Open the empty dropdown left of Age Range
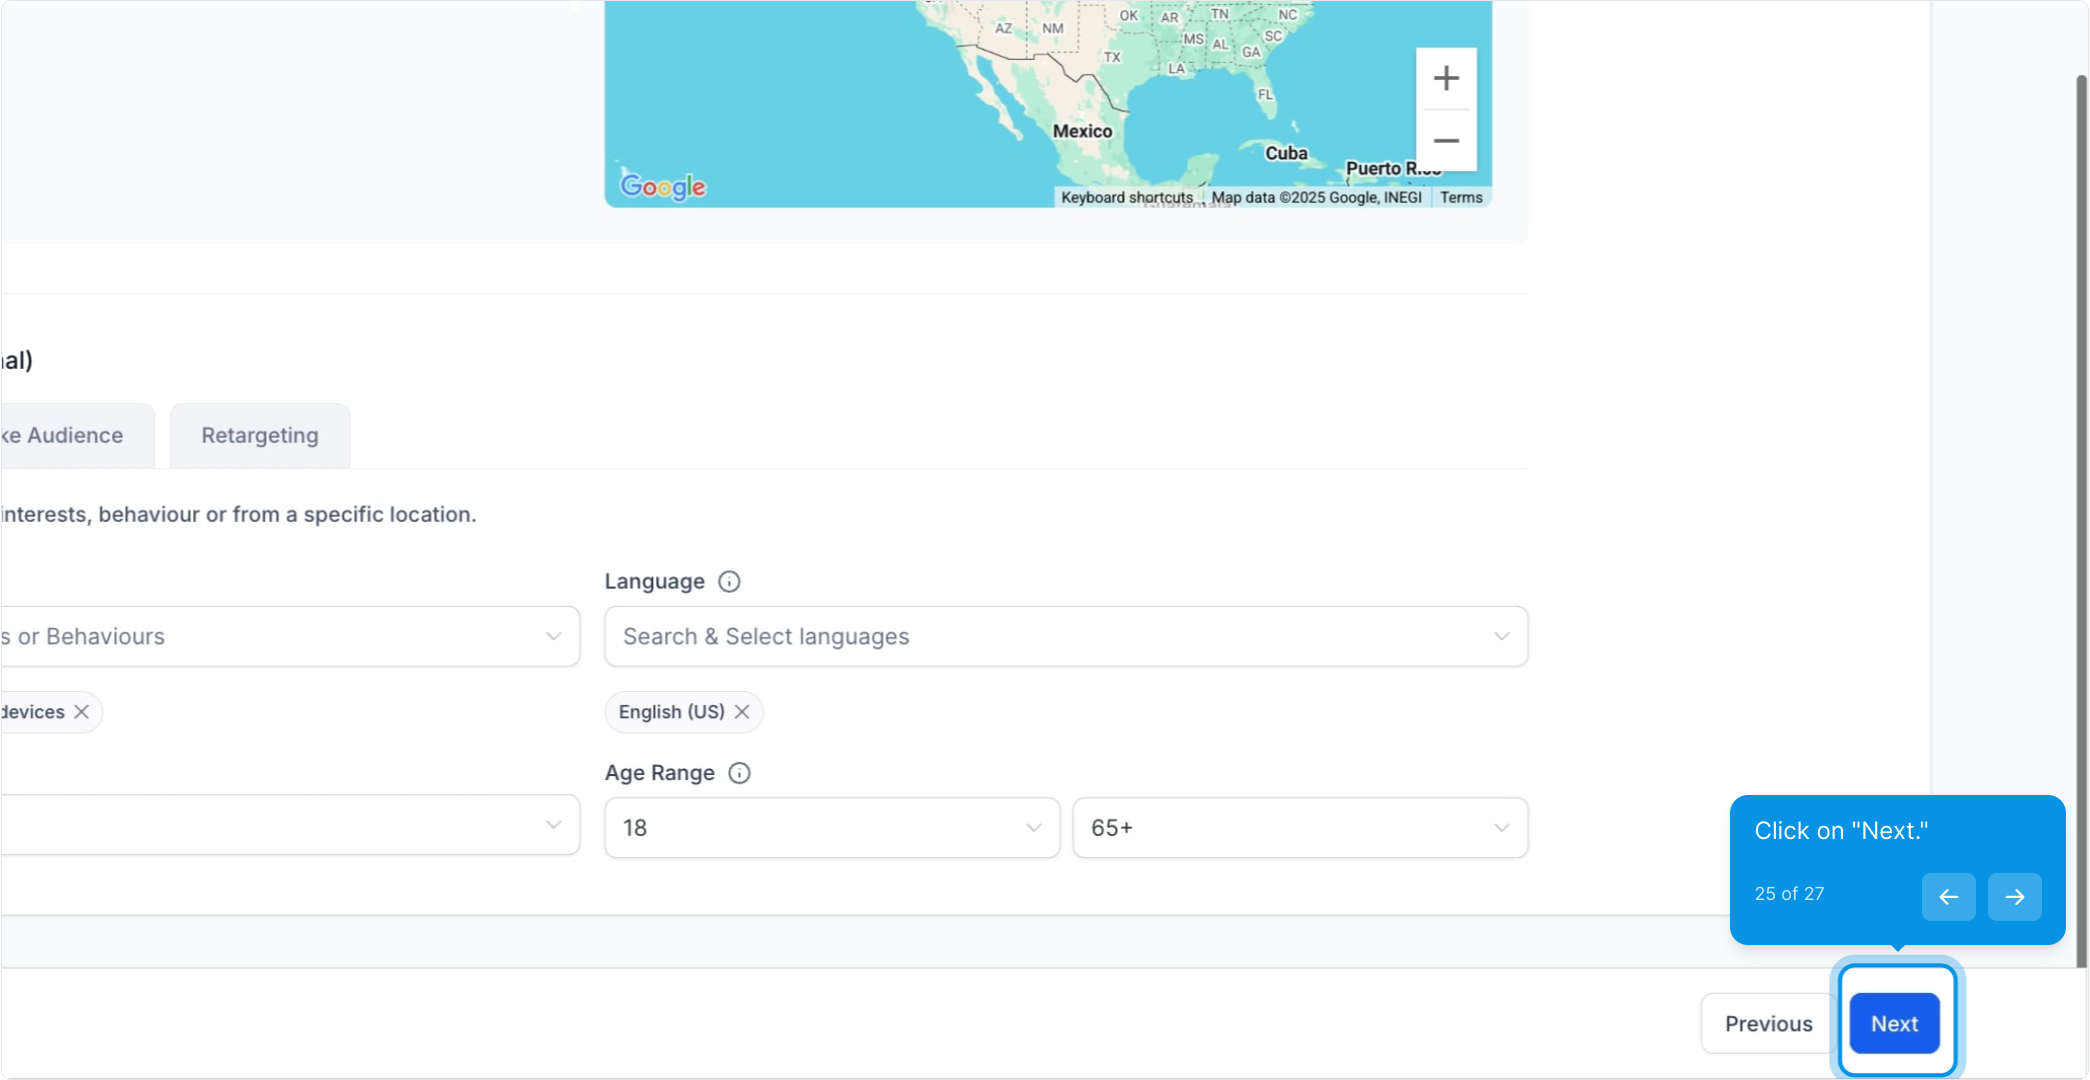 pyautogui.click(x=290, y=826)
